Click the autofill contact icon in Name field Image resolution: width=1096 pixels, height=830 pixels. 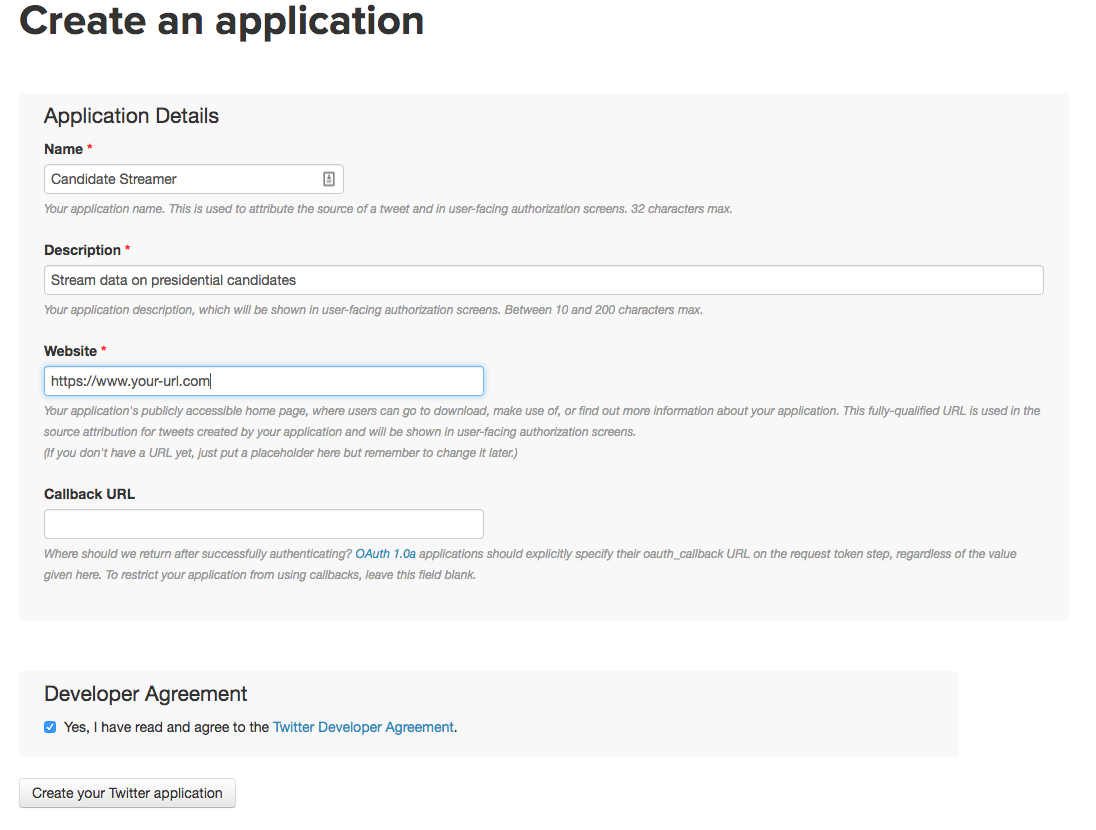click(x=329, y=179)
